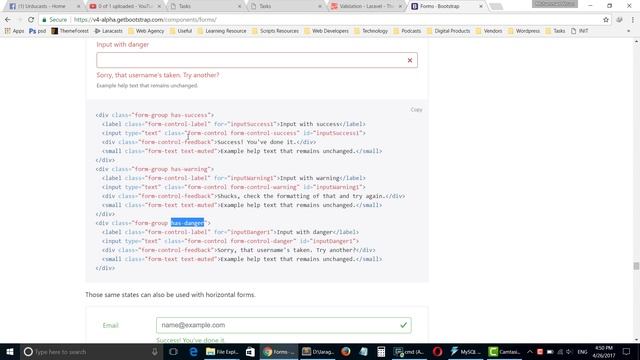Click the extension icon beside the star
Image resolution: width=640 pixels, height=360 pixels.
(x=619, y=20)
